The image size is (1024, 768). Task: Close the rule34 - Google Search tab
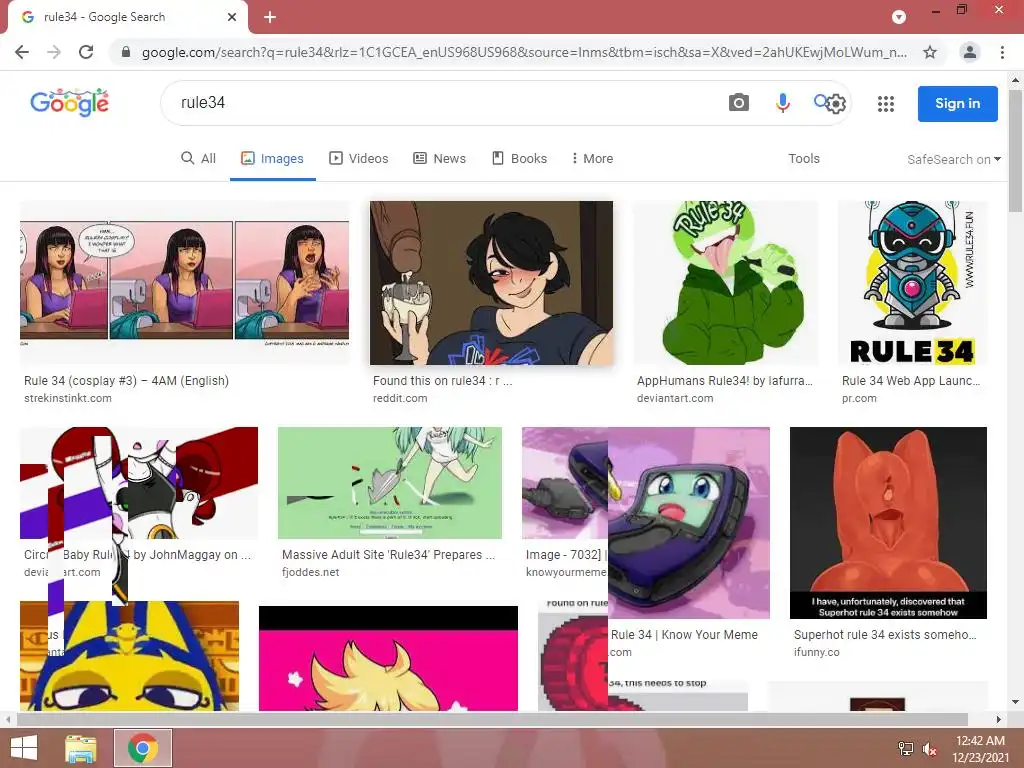(x=232, y=17)
